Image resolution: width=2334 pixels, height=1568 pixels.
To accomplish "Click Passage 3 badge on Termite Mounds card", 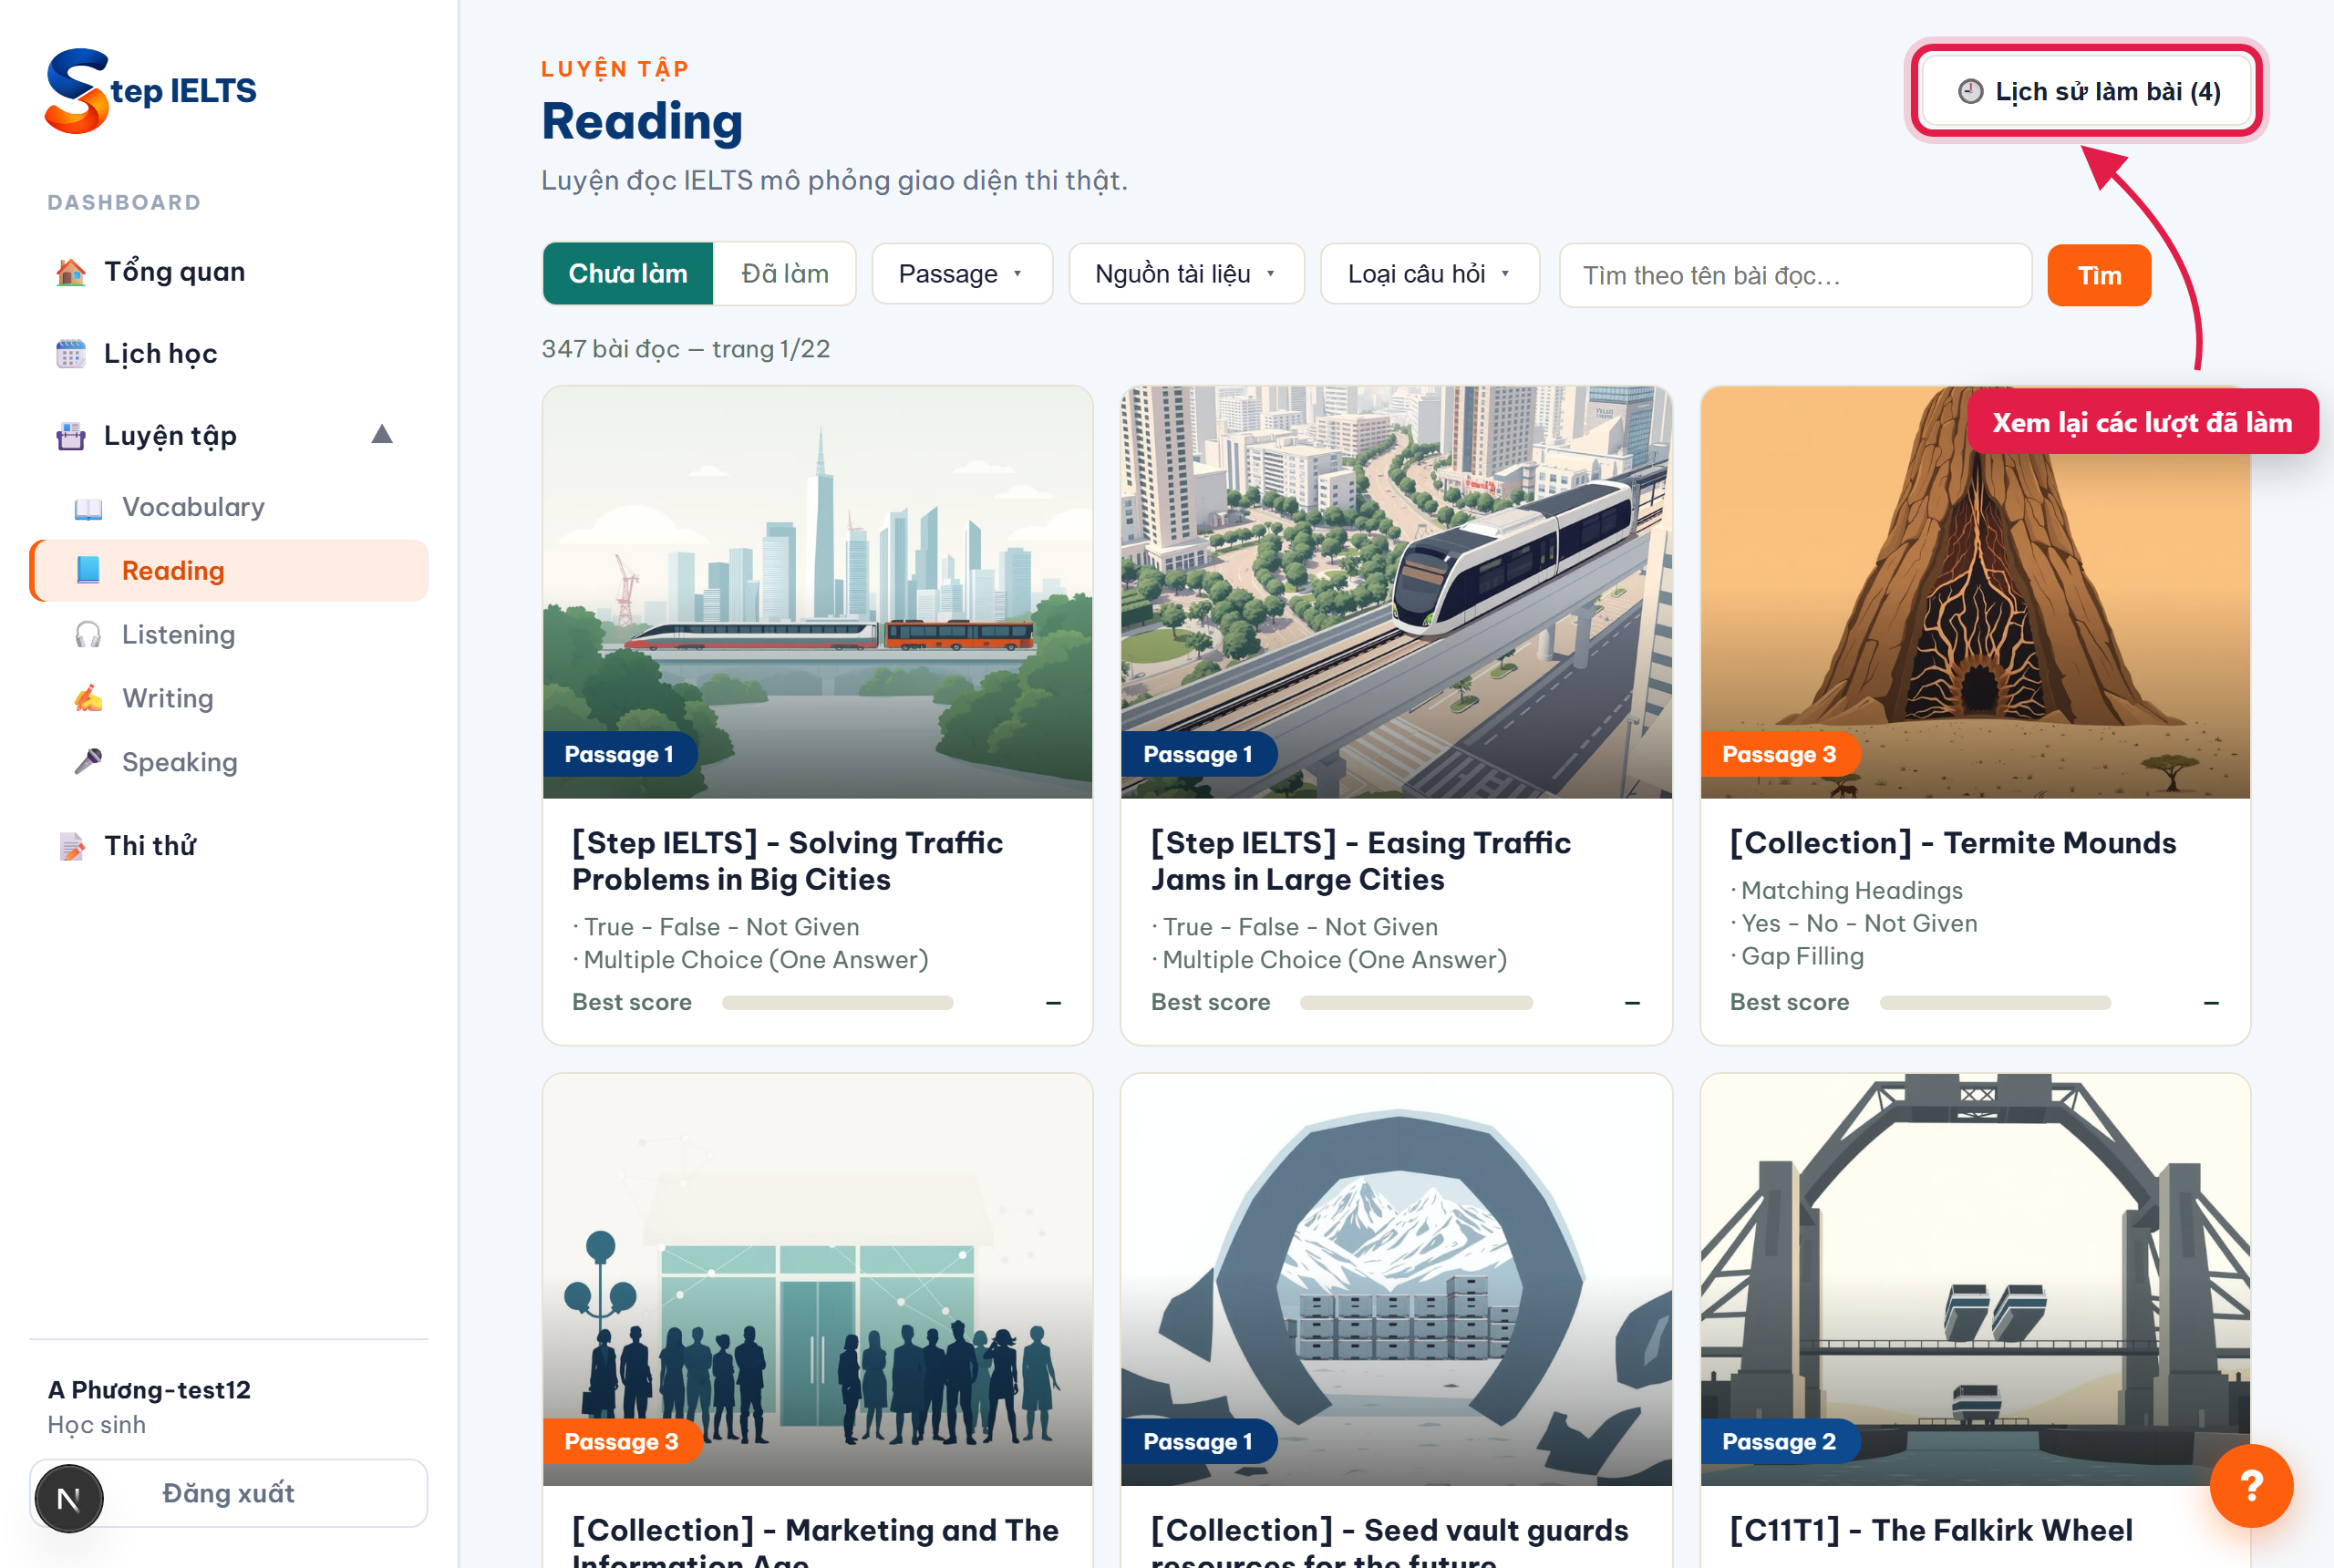I will pyautogui.click(x=1779, y=754).
